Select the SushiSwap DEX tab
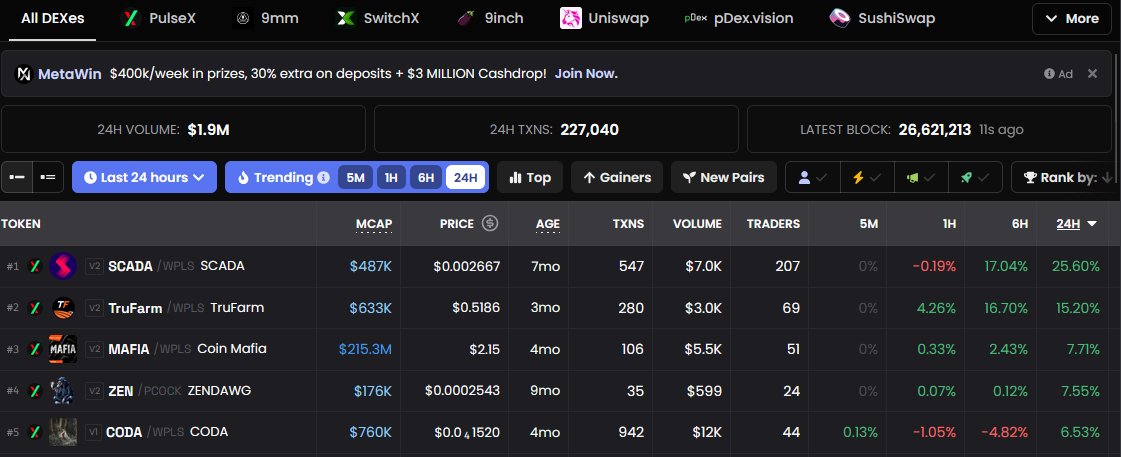1121x457 pixels. point(882,19)
